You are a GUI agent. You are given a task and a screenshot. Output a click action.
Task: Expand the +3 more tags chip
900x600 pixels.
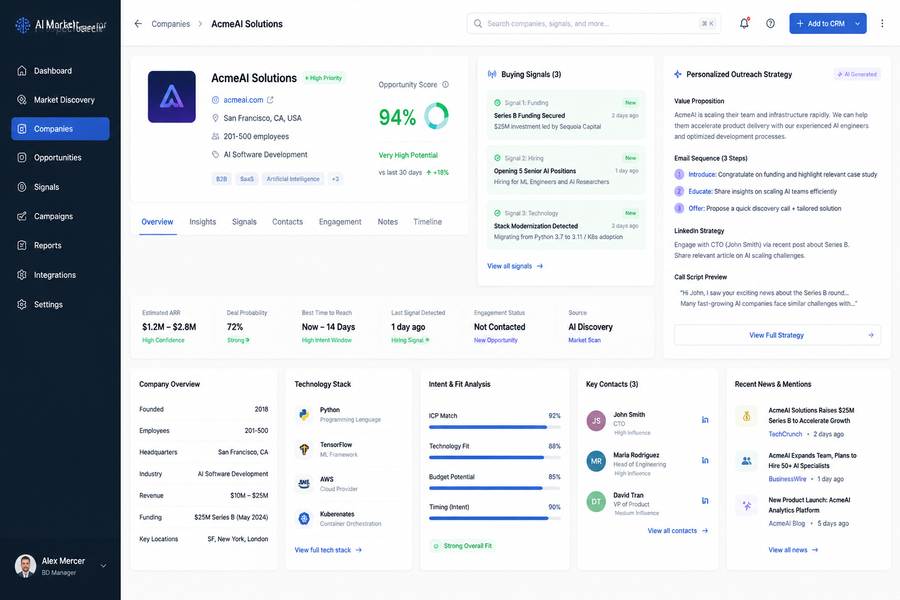(335, 179)
